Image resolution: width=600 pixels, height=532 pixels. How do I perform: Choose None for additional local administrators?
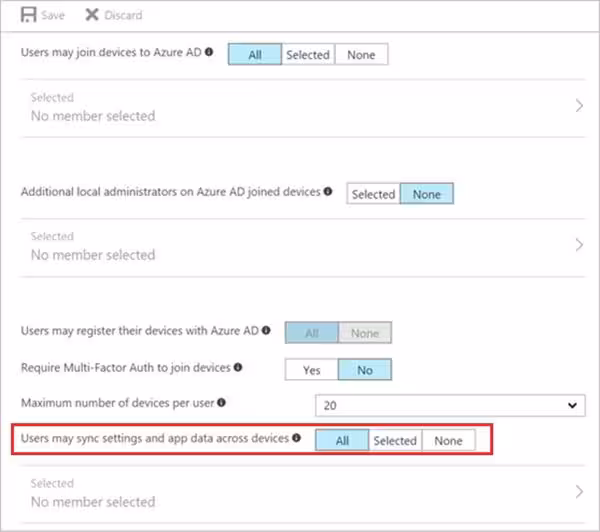click(x=427, y=194)
